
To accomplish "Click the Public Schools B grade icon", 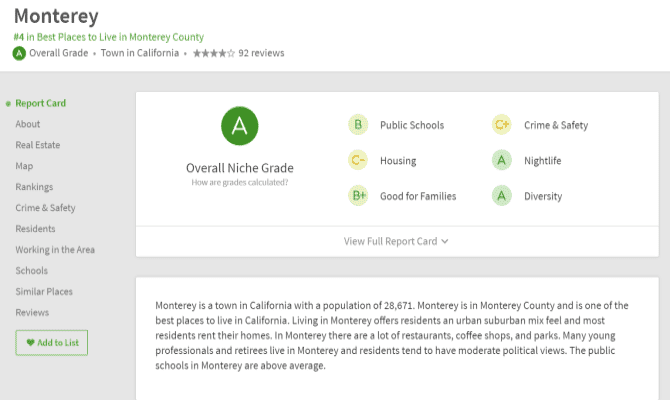I will [358, 125].
